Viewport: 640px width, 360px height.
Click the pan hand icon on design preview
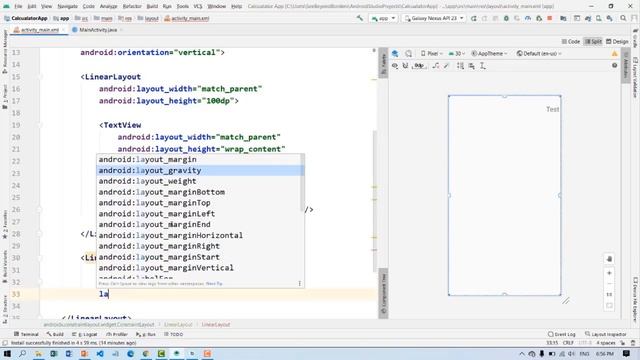coord(609,259)
